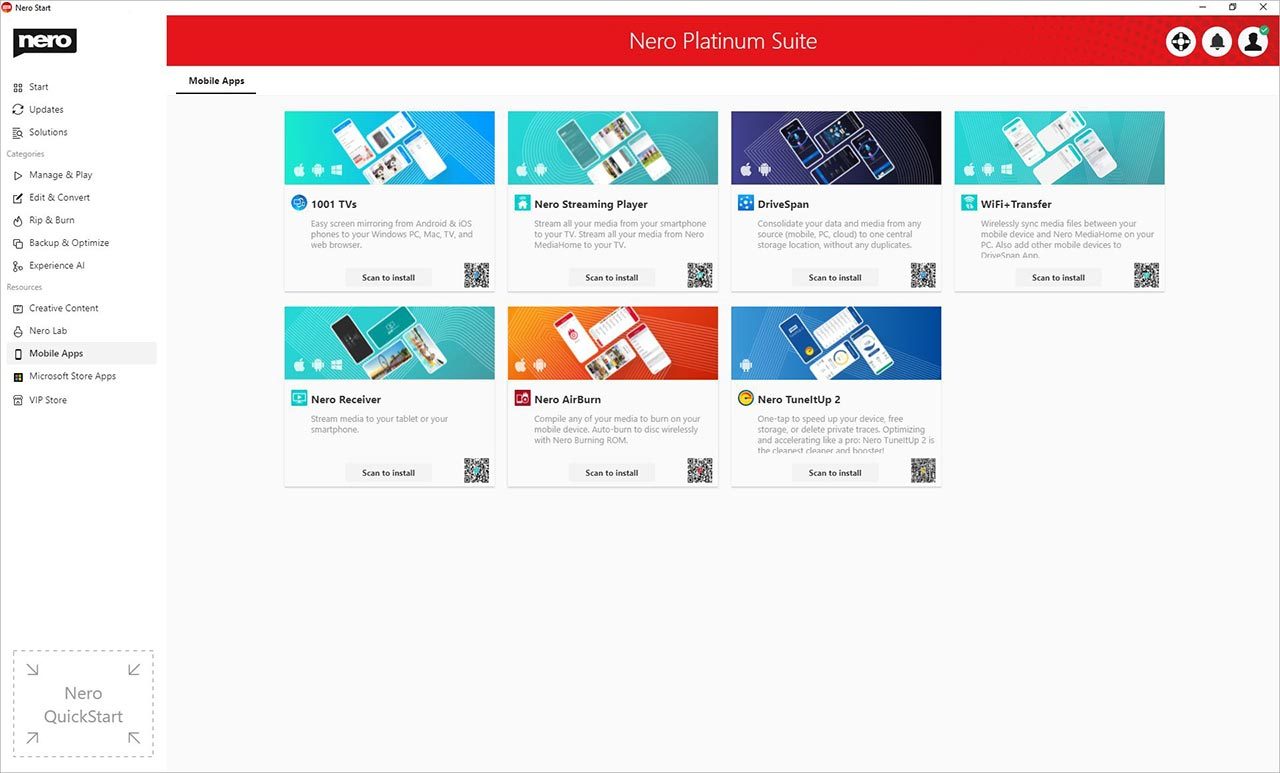Click the Nero TuneItUp 2 title text

pos(799,399)
